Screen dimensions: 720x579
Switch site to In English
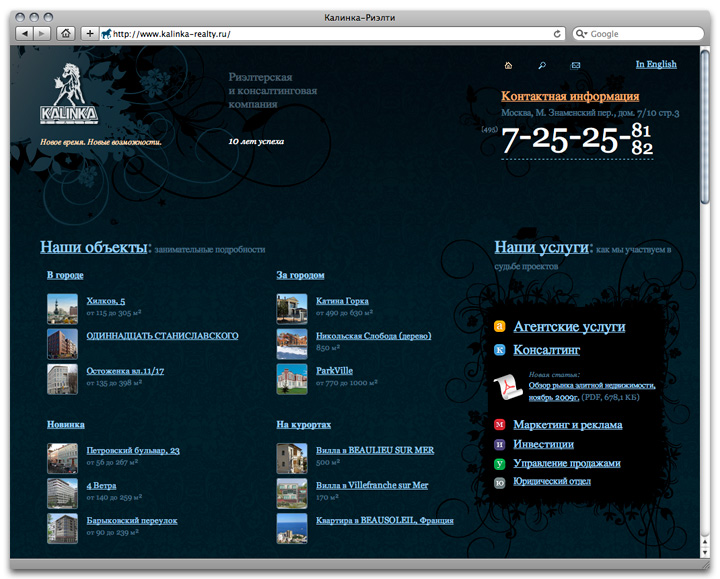[x=656, y=64]
